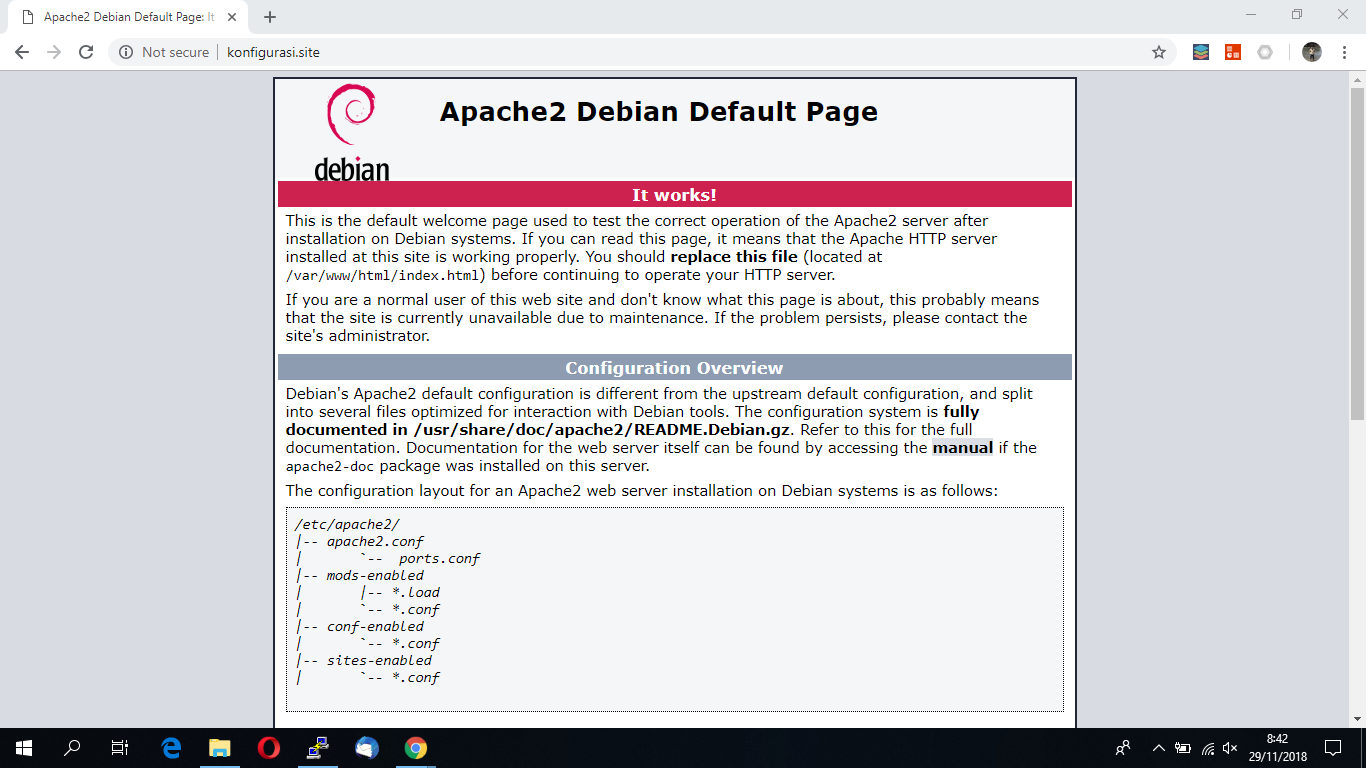Open the Thunderbird mail taskbar icon
Image resolution: width=1366 pixels, height=768 pixels.
[x=366, y=747]
